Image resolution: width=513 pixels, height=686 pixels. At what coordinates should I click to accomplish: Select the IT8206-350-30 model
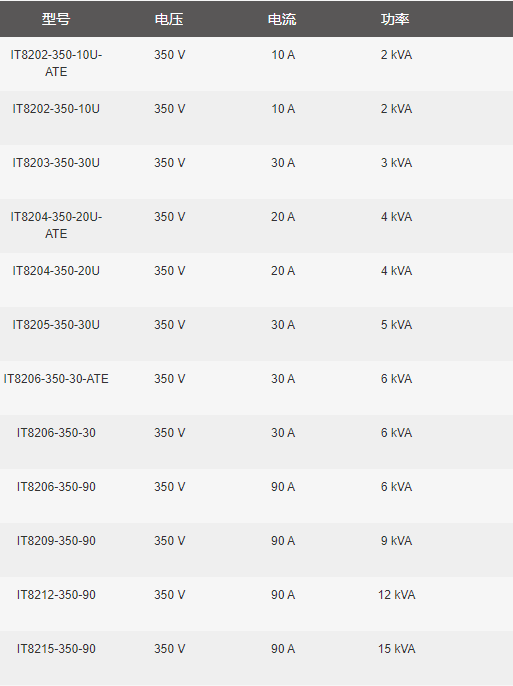pos(56,433)
